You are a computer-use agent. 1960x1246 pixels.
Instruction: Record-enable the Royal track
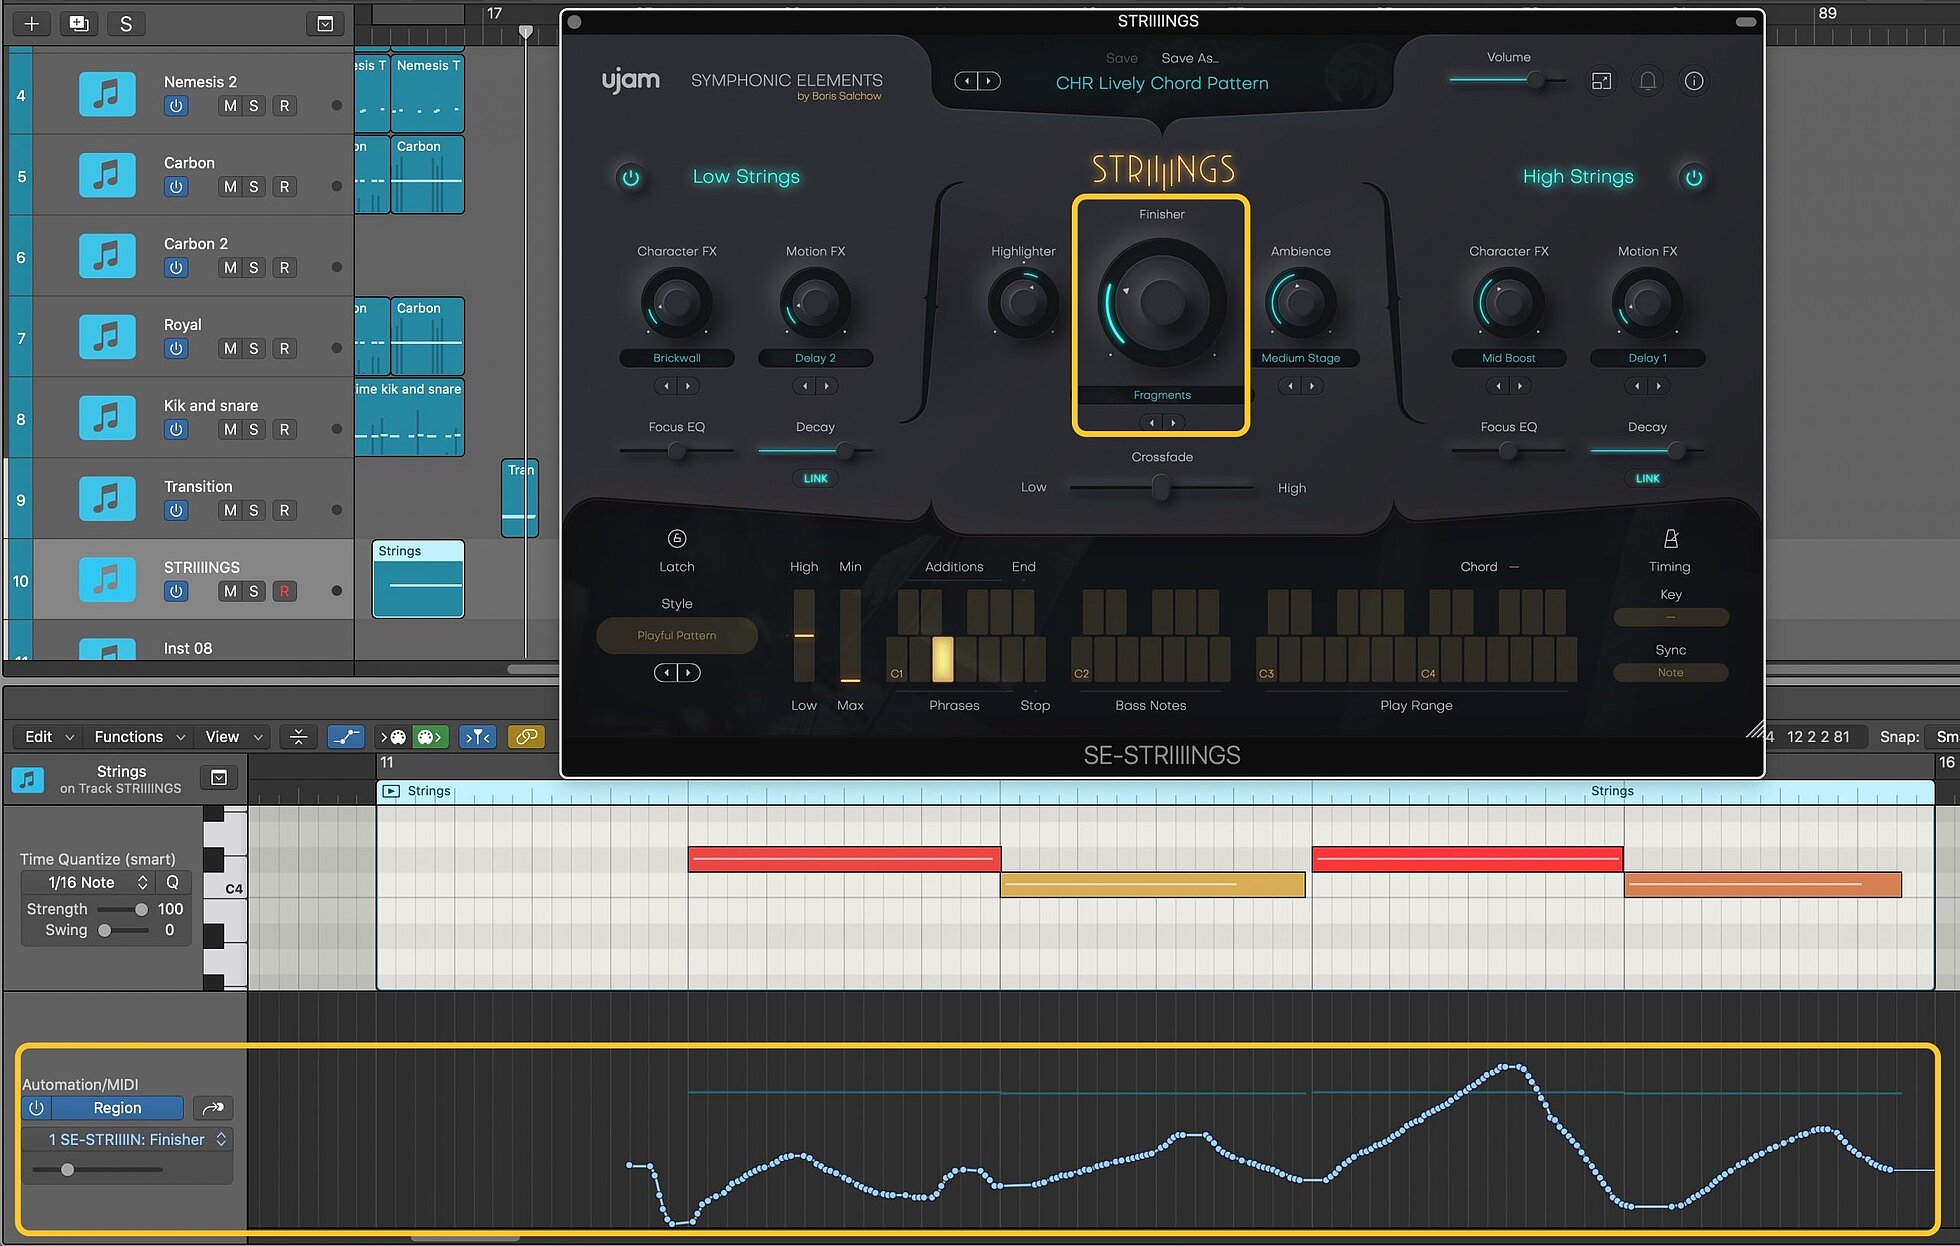pyautogui.click(x=285, y=349)
